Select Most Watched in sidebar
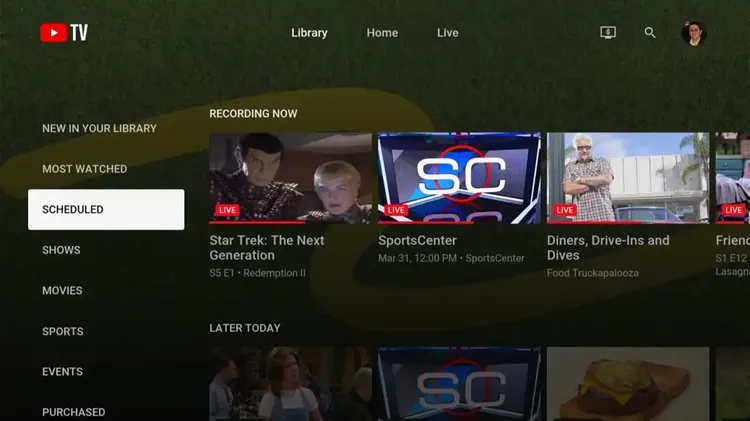Viewport: 750px width, 421px height. [x=85, y=169]
